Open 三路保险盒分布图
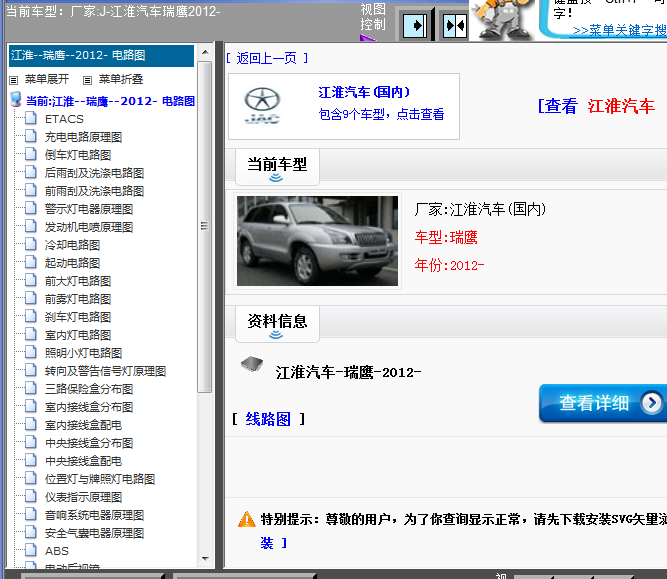 click(x=89, y=389)
